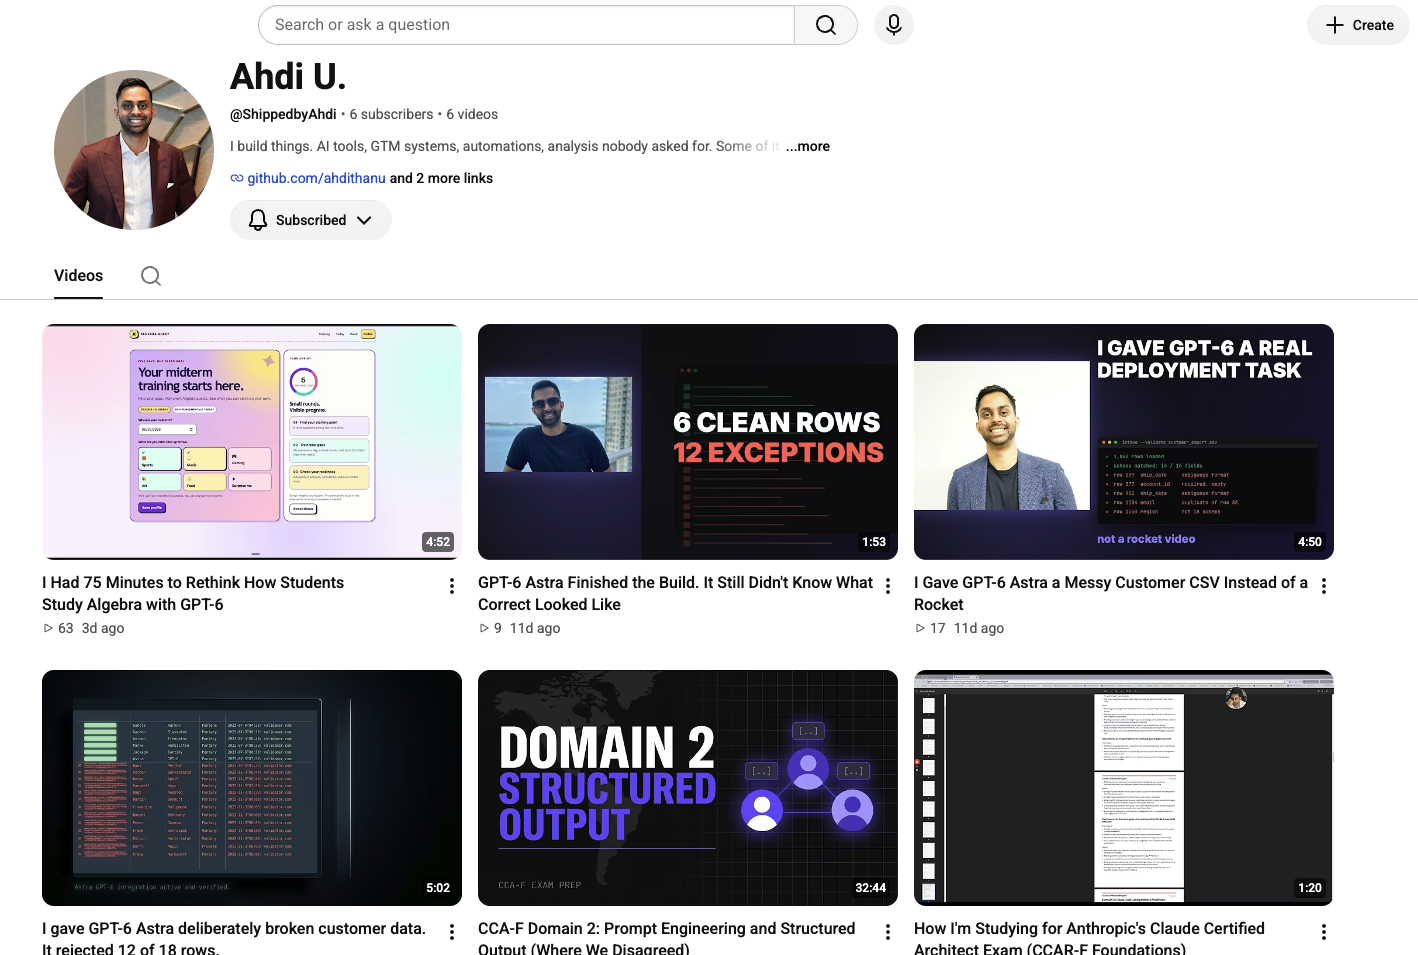Click the 32:44 duration badge
1418x955 pixels.
(871, 888)
